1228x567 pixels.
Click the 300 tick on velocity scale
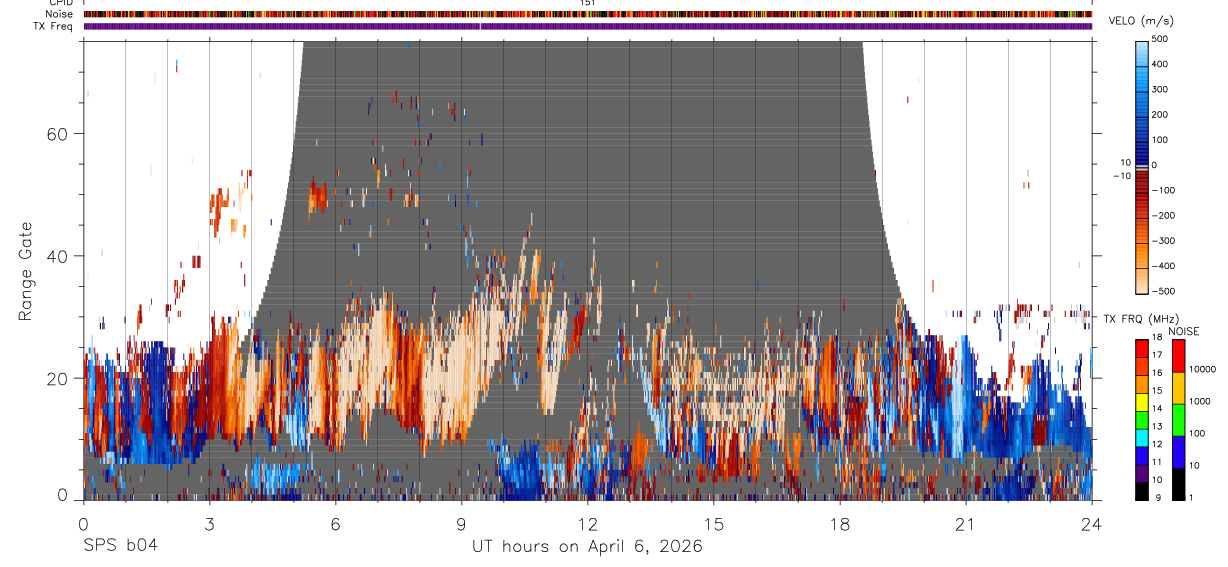point(1161,89)
